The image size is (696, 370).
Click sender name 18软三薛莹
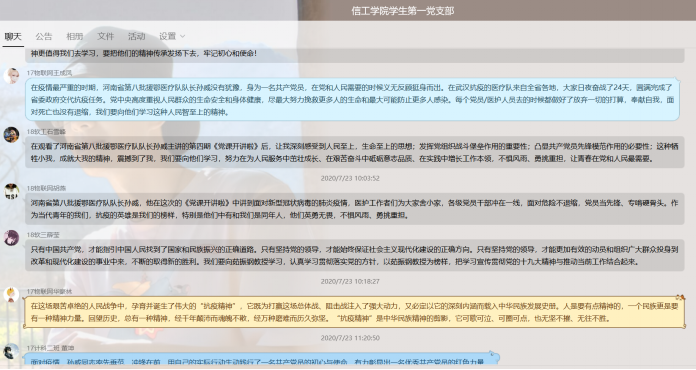(43, 235)
